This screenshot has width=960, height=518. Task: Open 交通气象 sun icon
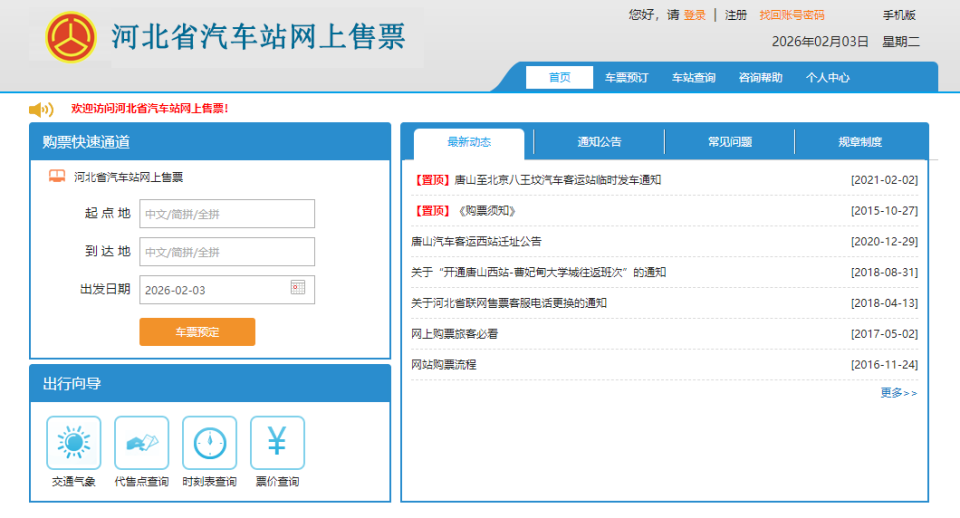pyautogui.click(x=73, y=443)
